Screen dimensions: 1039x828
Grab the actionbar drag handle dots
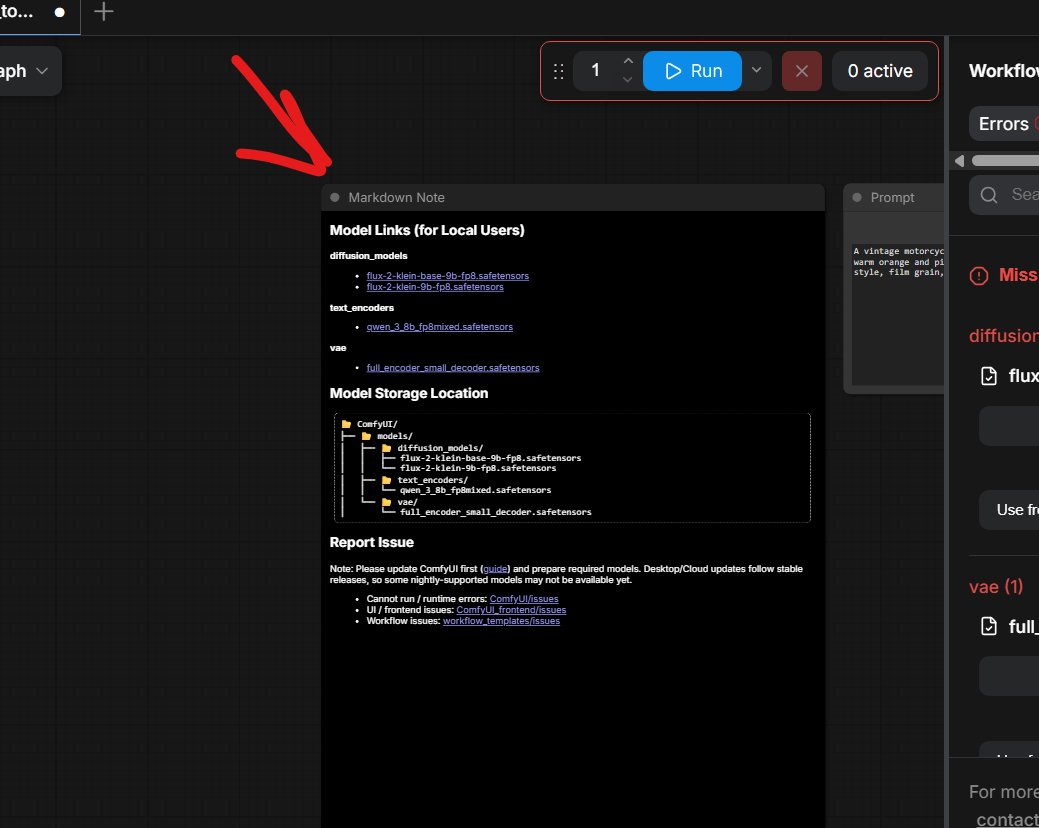[x=559, y=72]
